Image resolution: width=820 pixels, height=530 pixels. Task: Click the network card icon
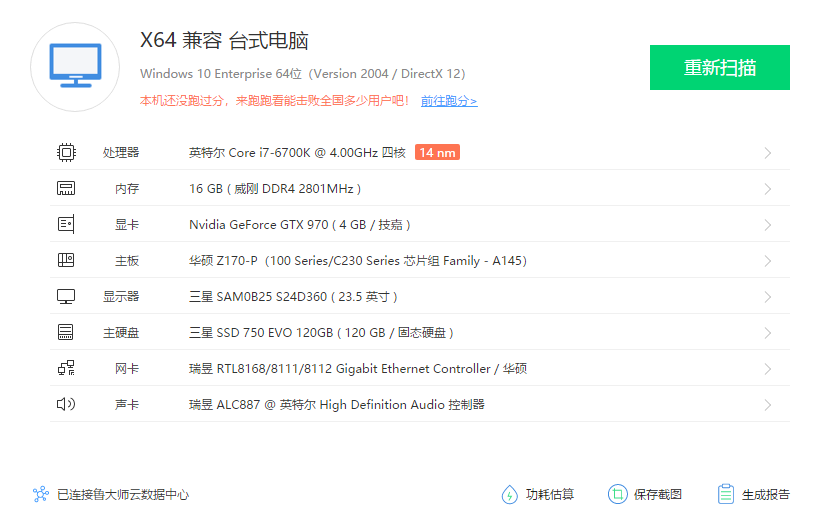click(x=66, y=369)
